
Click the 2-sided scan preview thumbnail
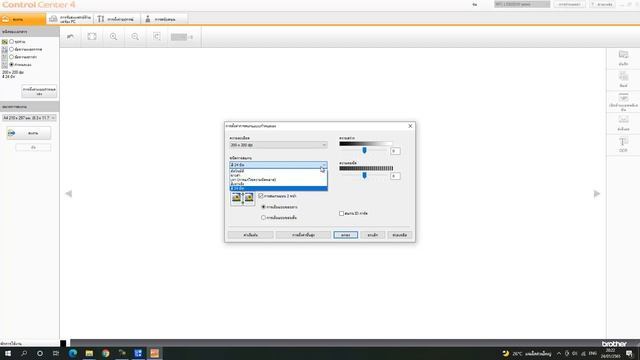point(242,198)
